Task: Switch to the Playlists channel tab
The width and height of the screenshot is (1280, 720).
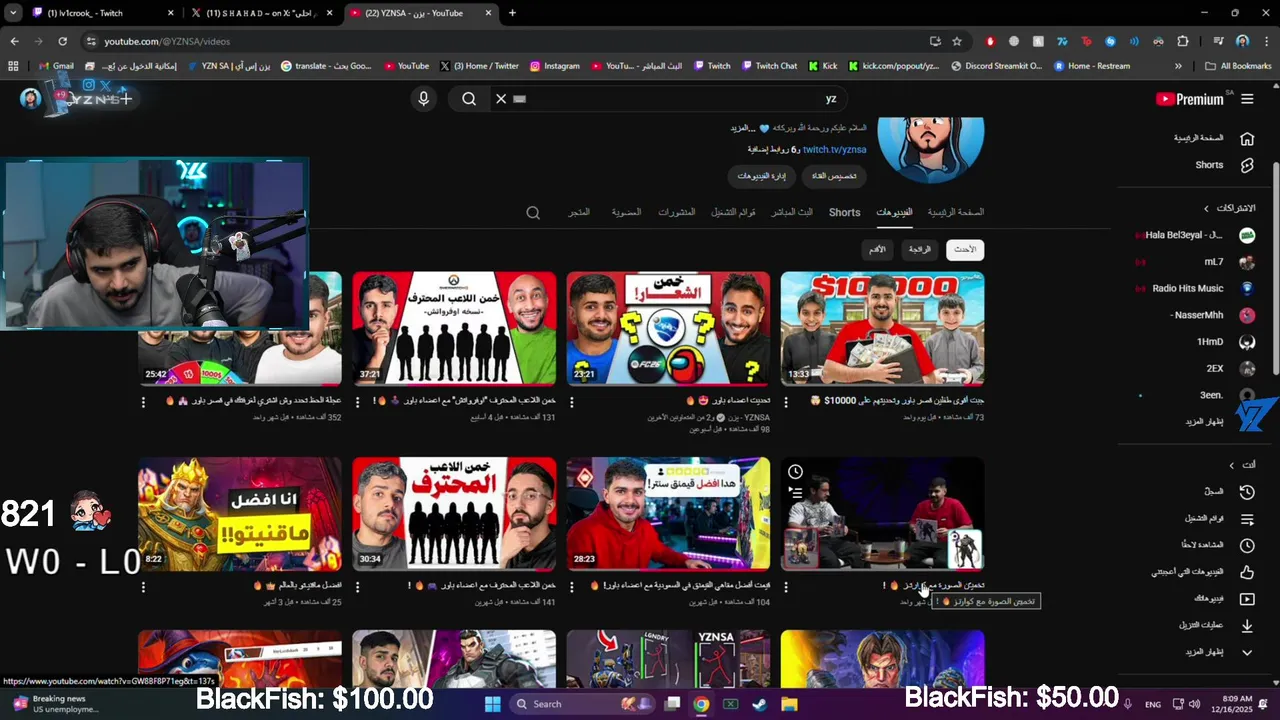Action: point(733,212)
